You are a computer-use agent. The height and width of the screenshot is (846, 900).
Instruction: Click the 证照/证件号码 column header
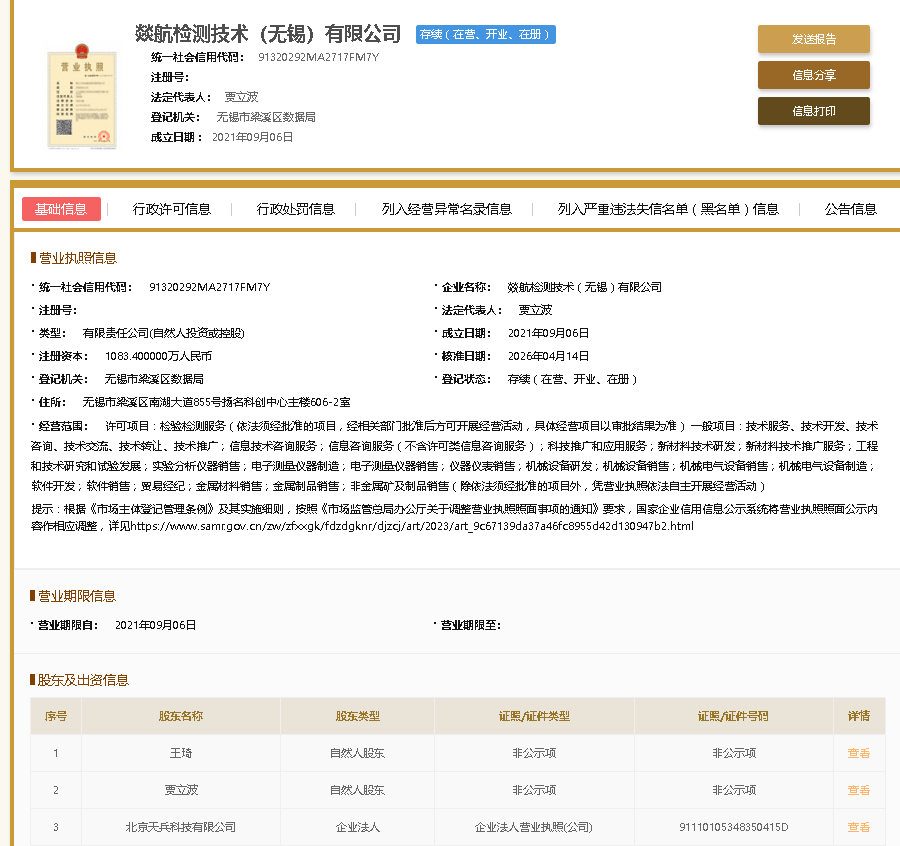point(733,716)
